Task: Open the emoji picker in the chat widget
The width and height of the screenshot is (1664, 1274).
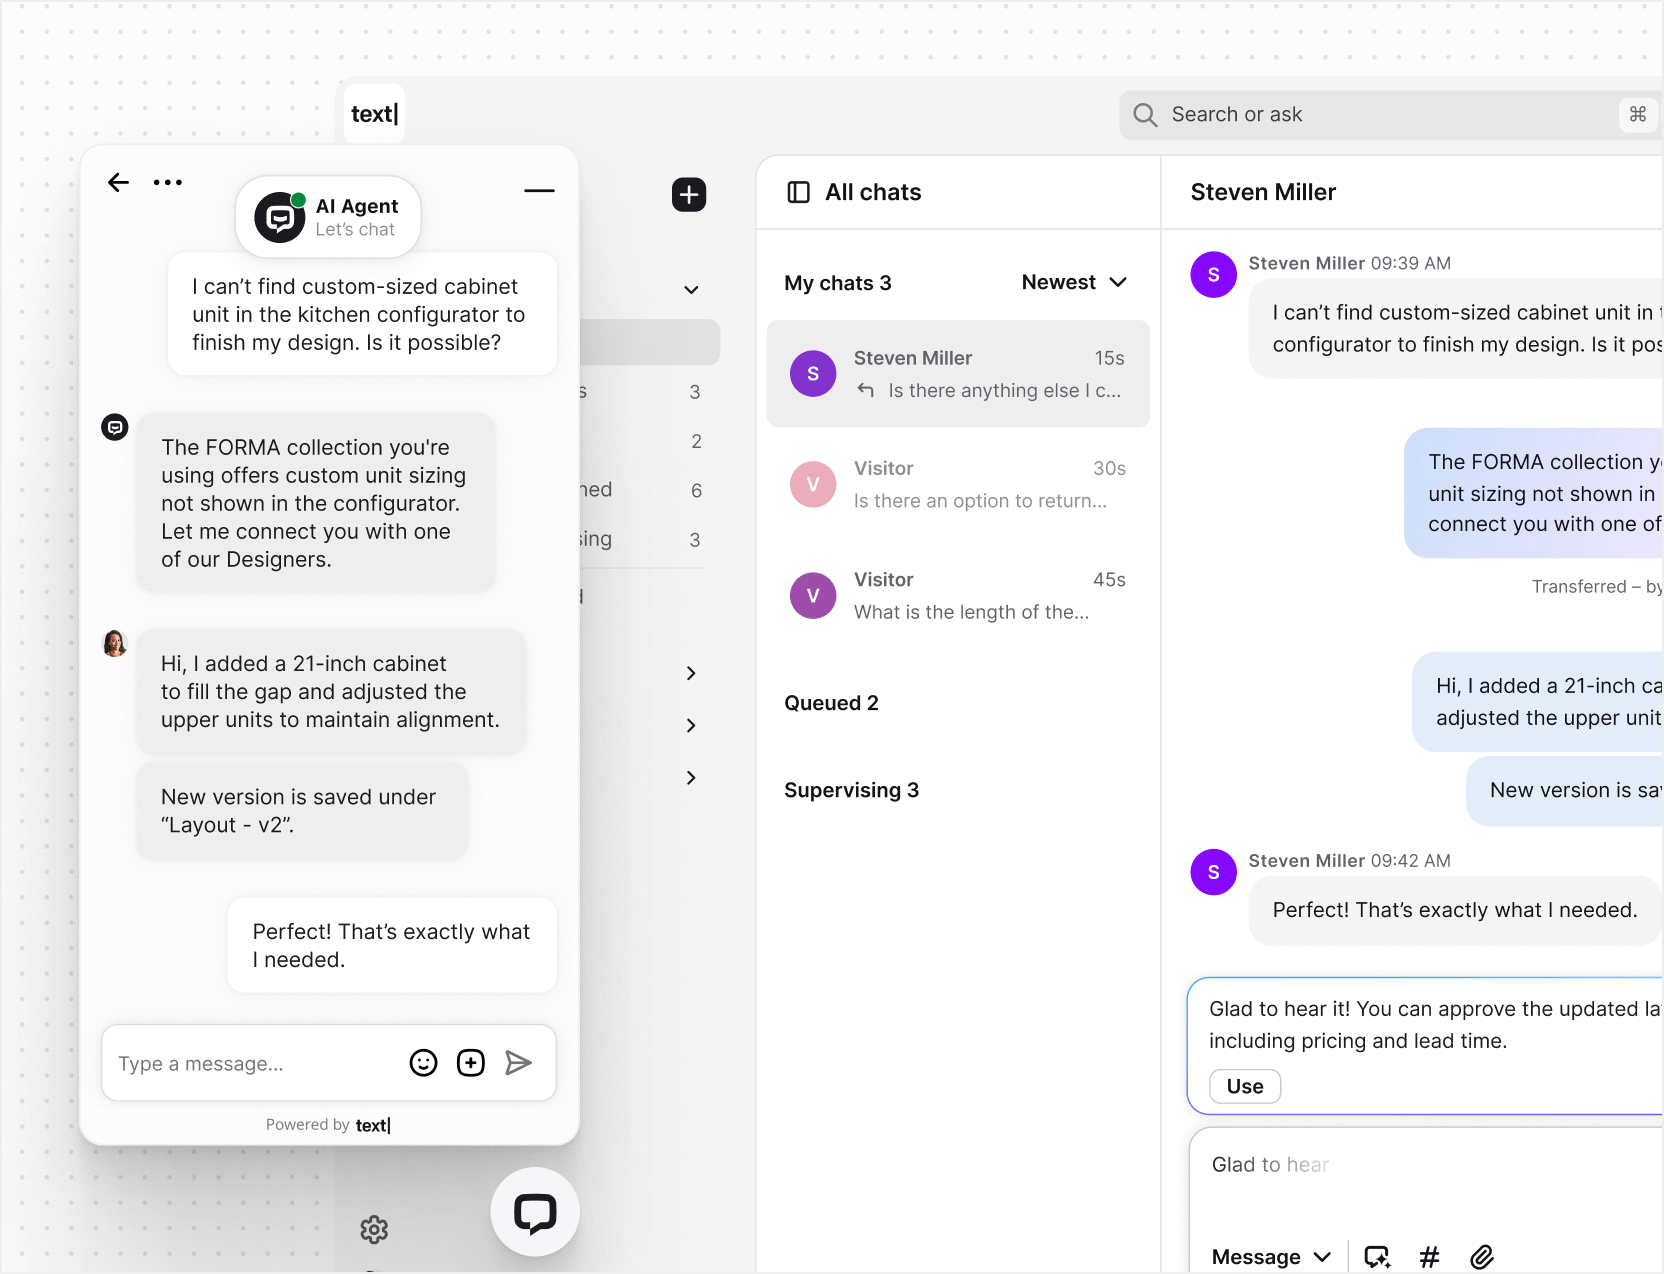Action: tap(423, 1063)
